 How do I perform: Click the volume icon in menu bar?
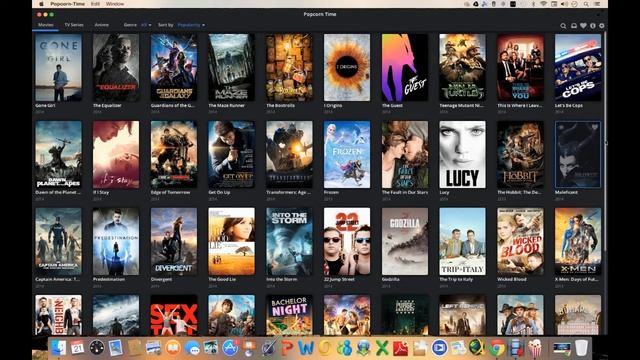click(565, 4)
